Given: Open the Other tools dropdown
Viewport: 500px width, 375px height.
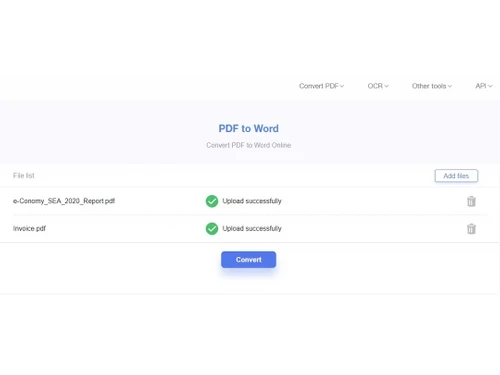Looking at the screenshot, I should coord(432,86).
